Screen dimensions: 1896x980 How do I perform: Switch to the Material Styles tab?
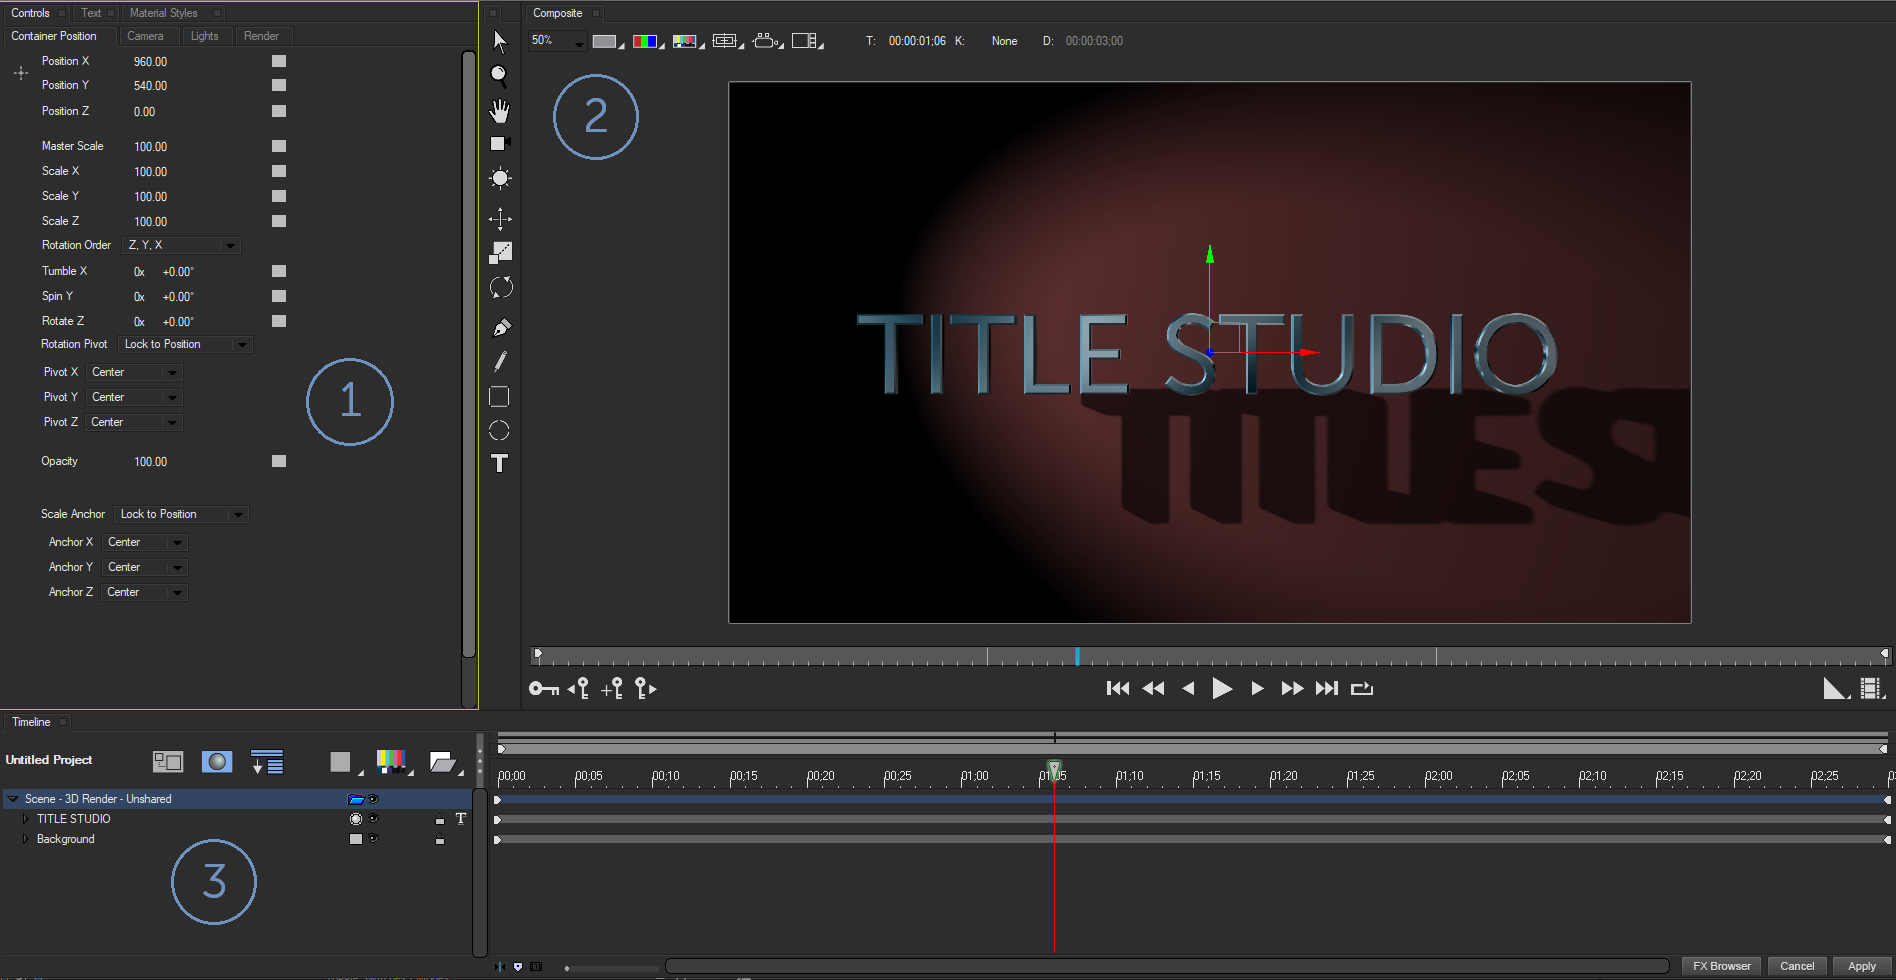click(163, 12)
